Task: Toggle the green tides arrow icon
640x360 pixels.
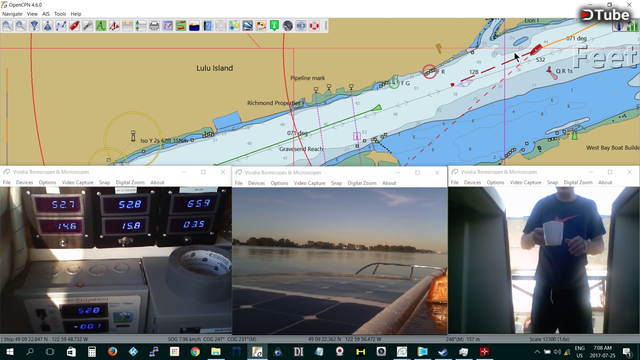Action: pyautogui.click(x=141, y=26)
